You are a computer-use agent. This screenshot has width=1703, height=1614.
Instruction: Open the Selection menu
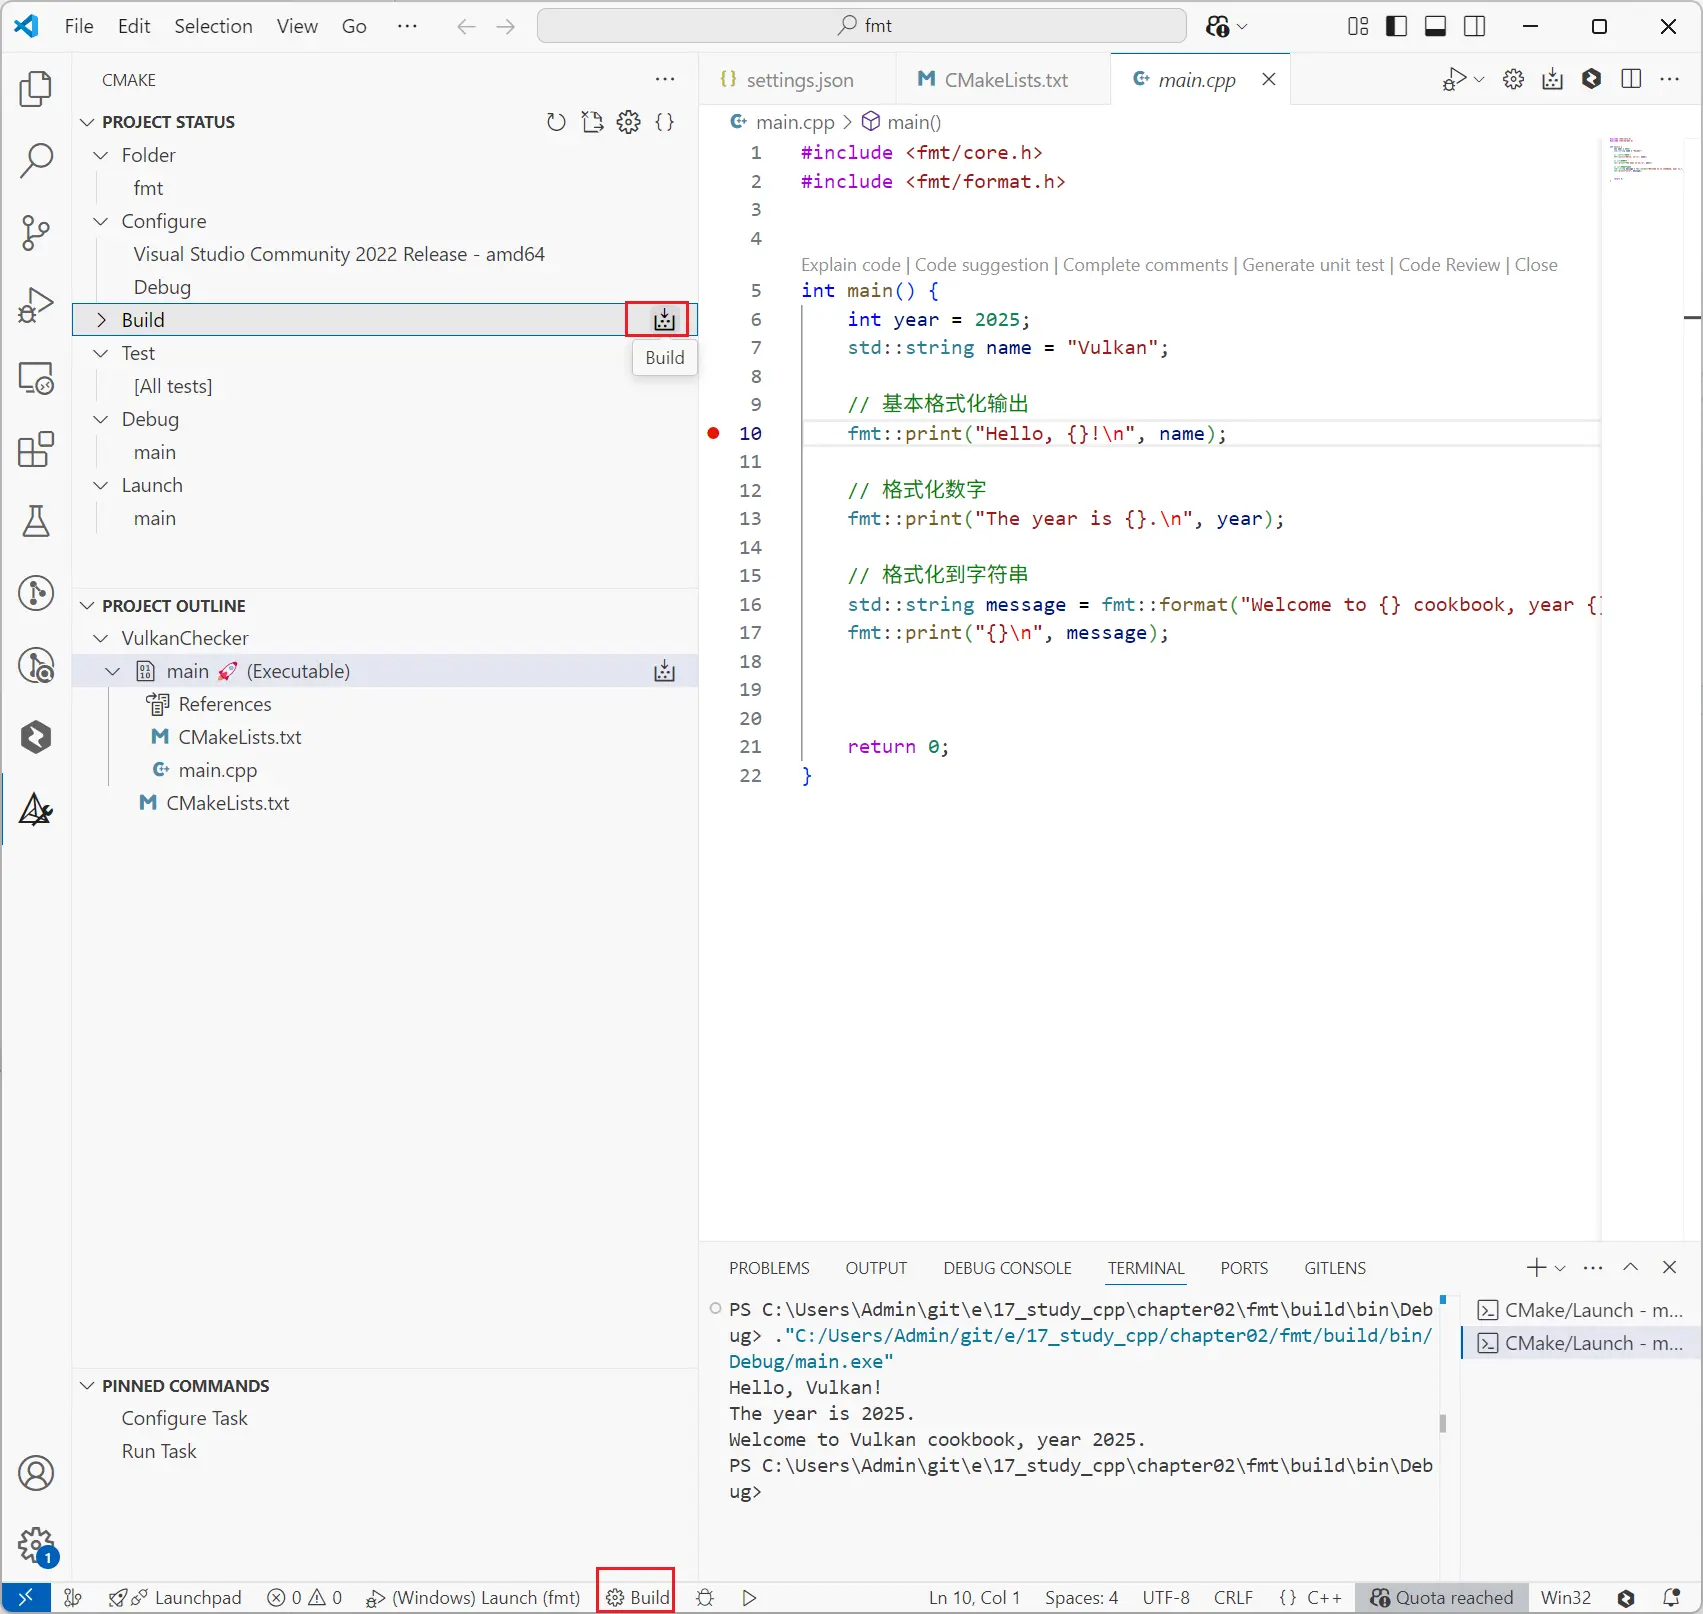click(213, 26)
